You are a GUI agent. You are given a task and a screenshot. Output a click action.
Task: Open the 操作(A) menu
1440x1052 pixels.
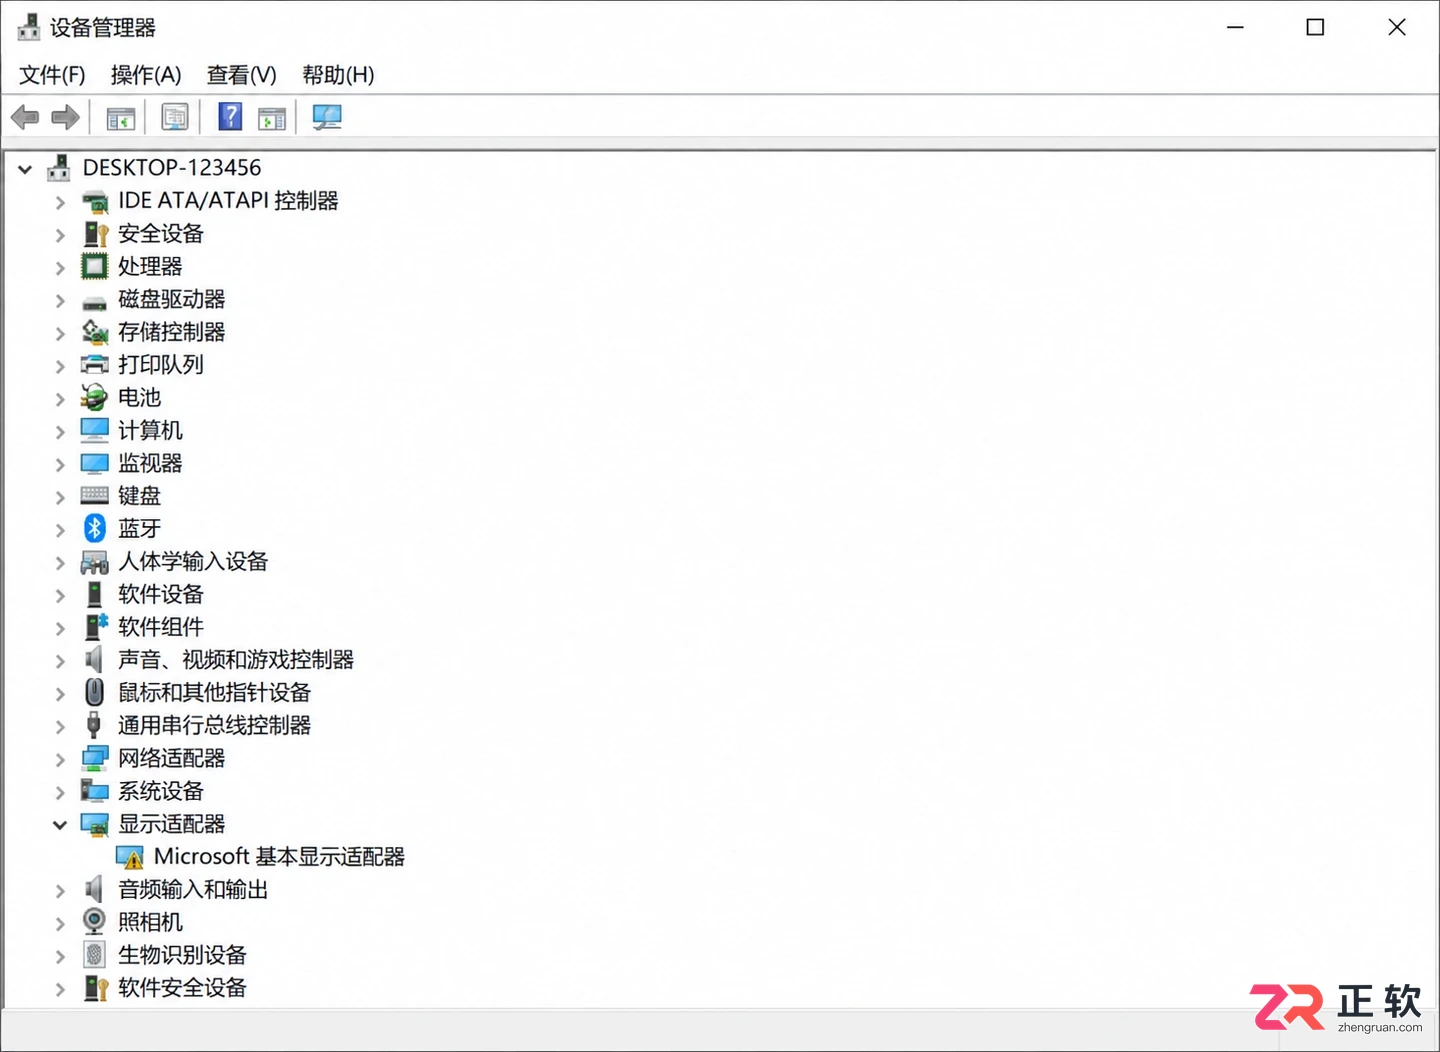tap(146, 75)
